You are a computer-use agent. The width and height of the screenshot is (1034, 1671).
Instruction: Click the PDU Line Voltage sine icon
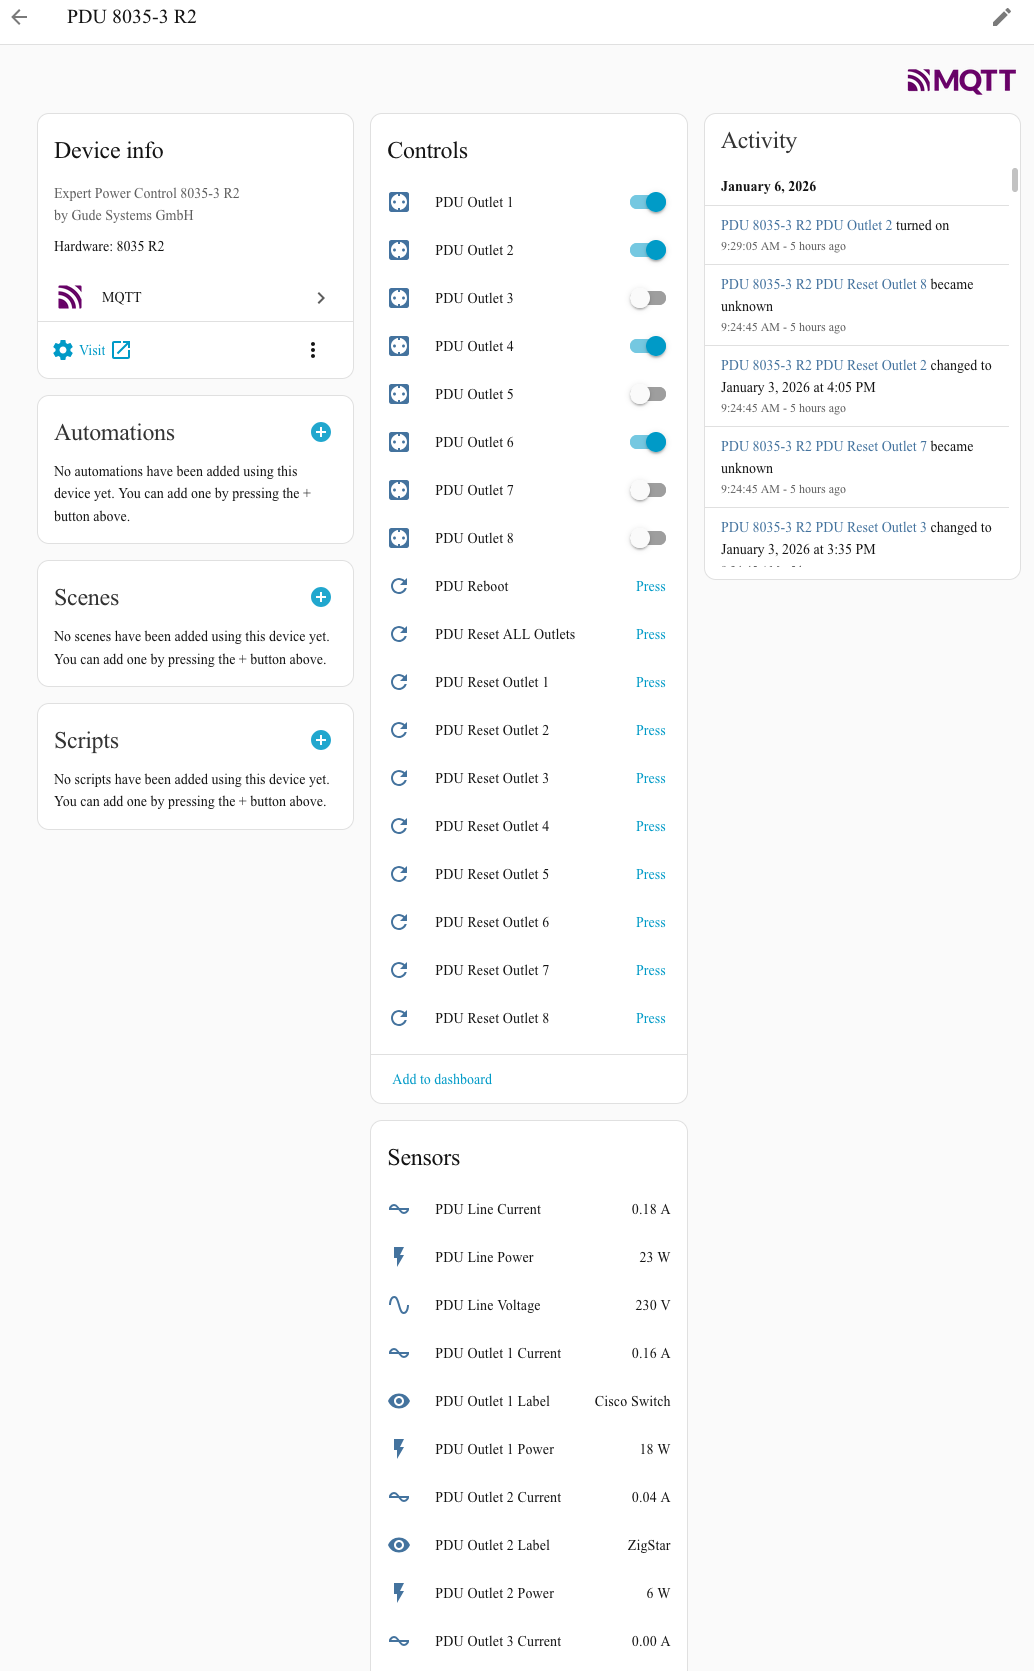tap(399, 1305)
